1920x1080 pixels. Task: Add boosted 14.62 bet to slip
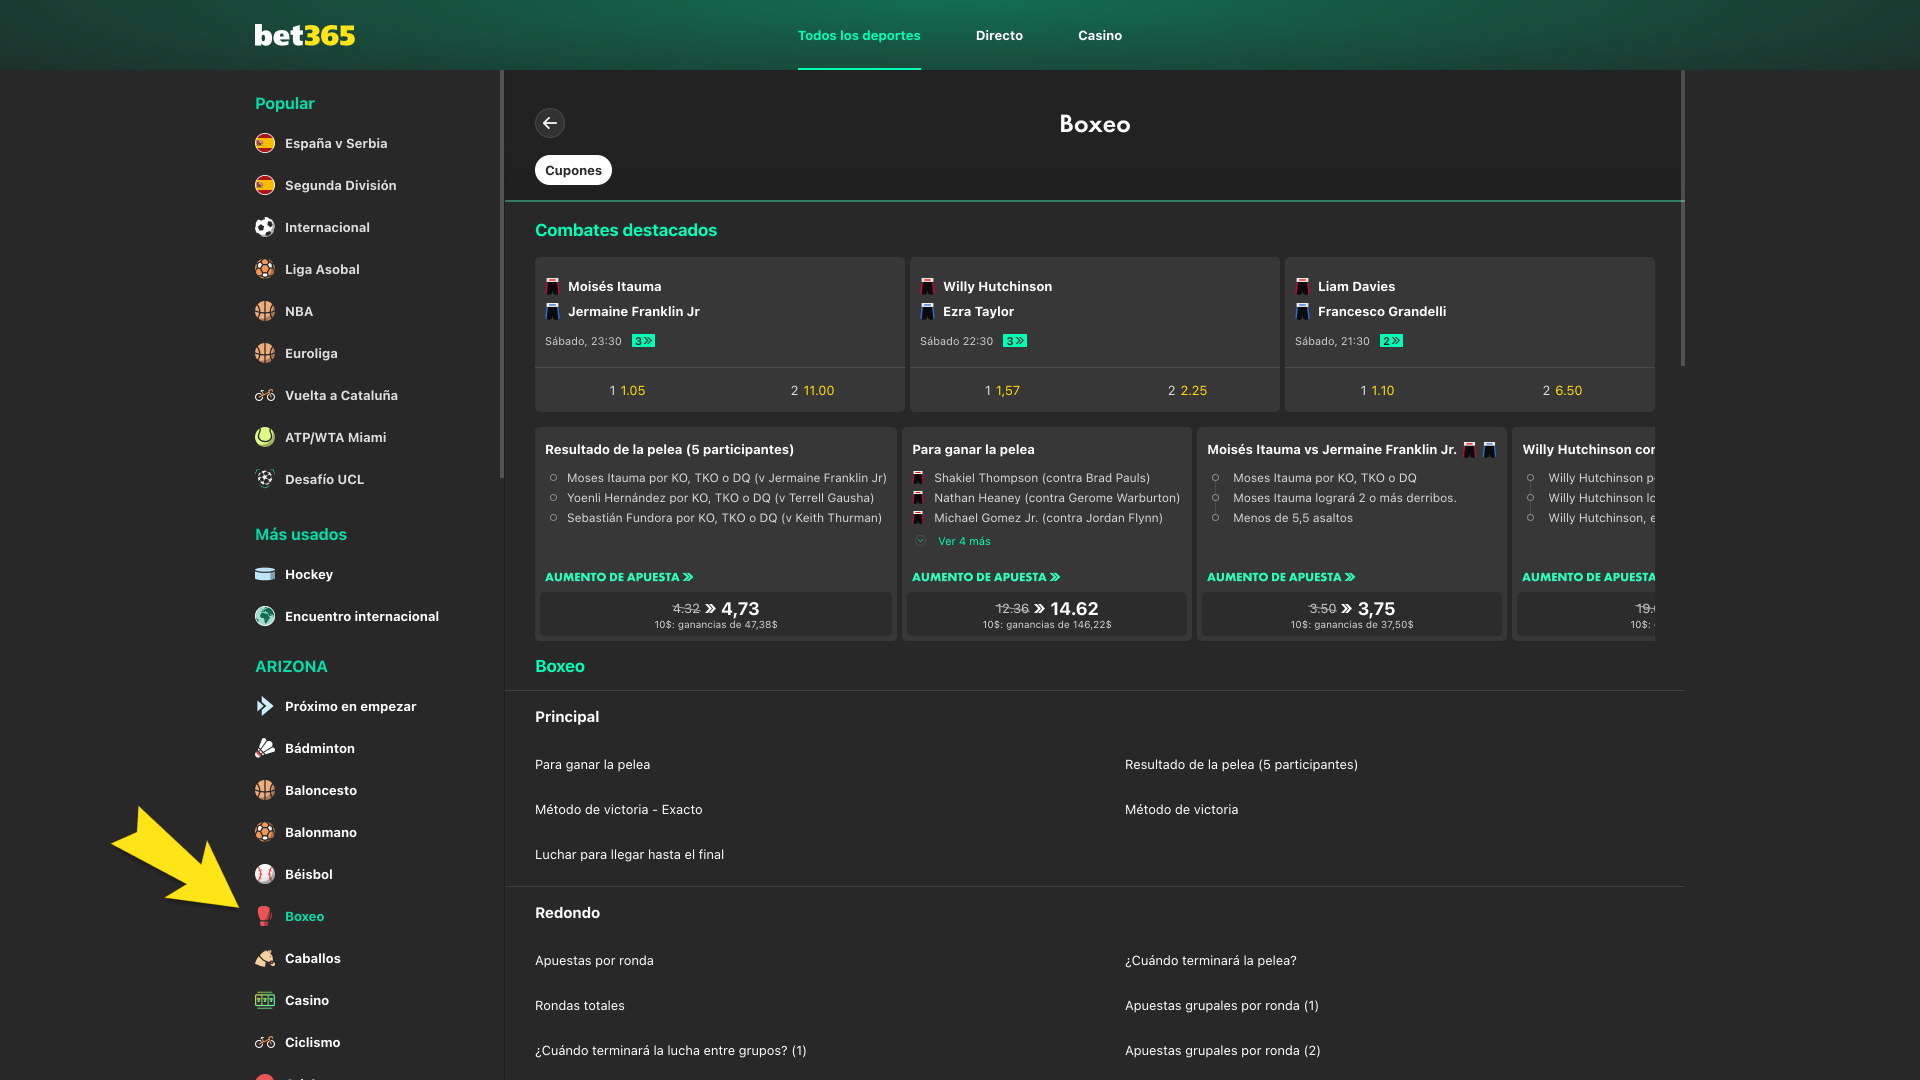(x=1047, y=614)
